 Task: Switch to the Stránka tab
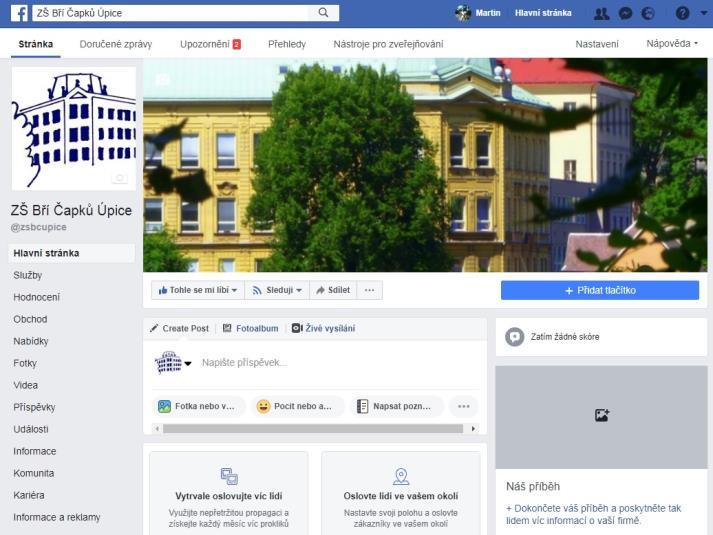click(x=35, y=44)
